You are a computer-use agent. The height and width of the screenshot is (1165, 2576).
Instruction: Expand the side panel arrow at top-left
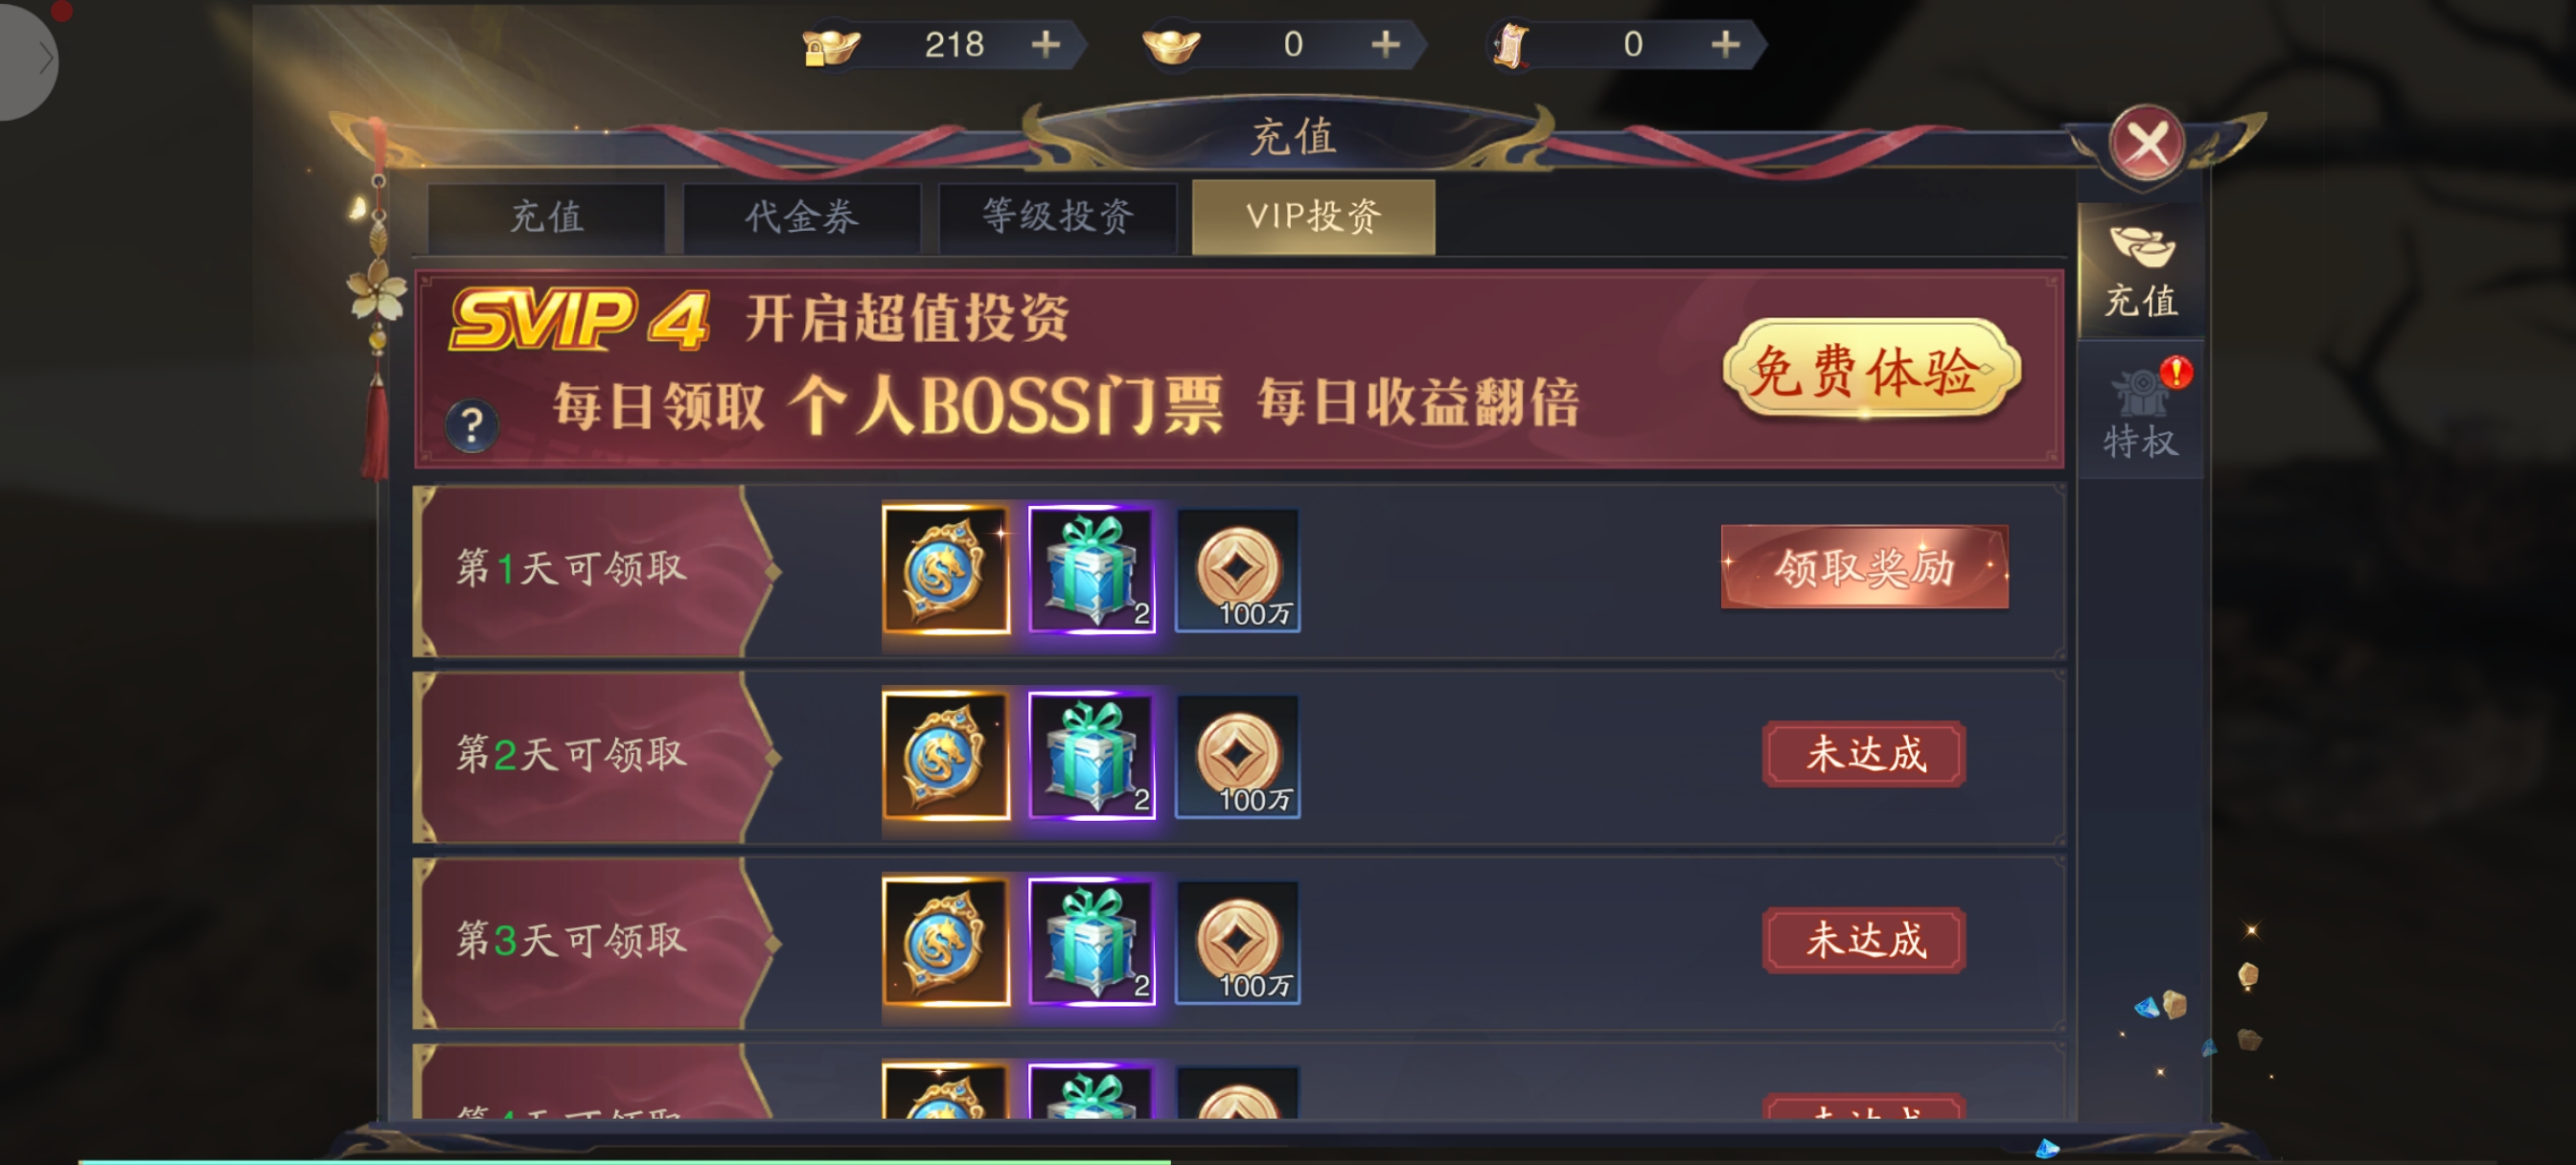tap(26, 59)
